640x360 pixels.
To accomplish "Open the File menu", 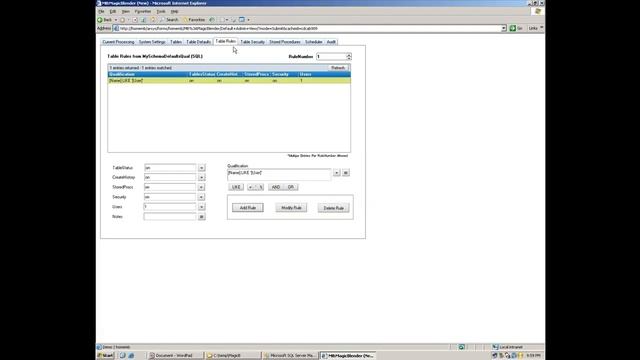I will pos(101,11).
